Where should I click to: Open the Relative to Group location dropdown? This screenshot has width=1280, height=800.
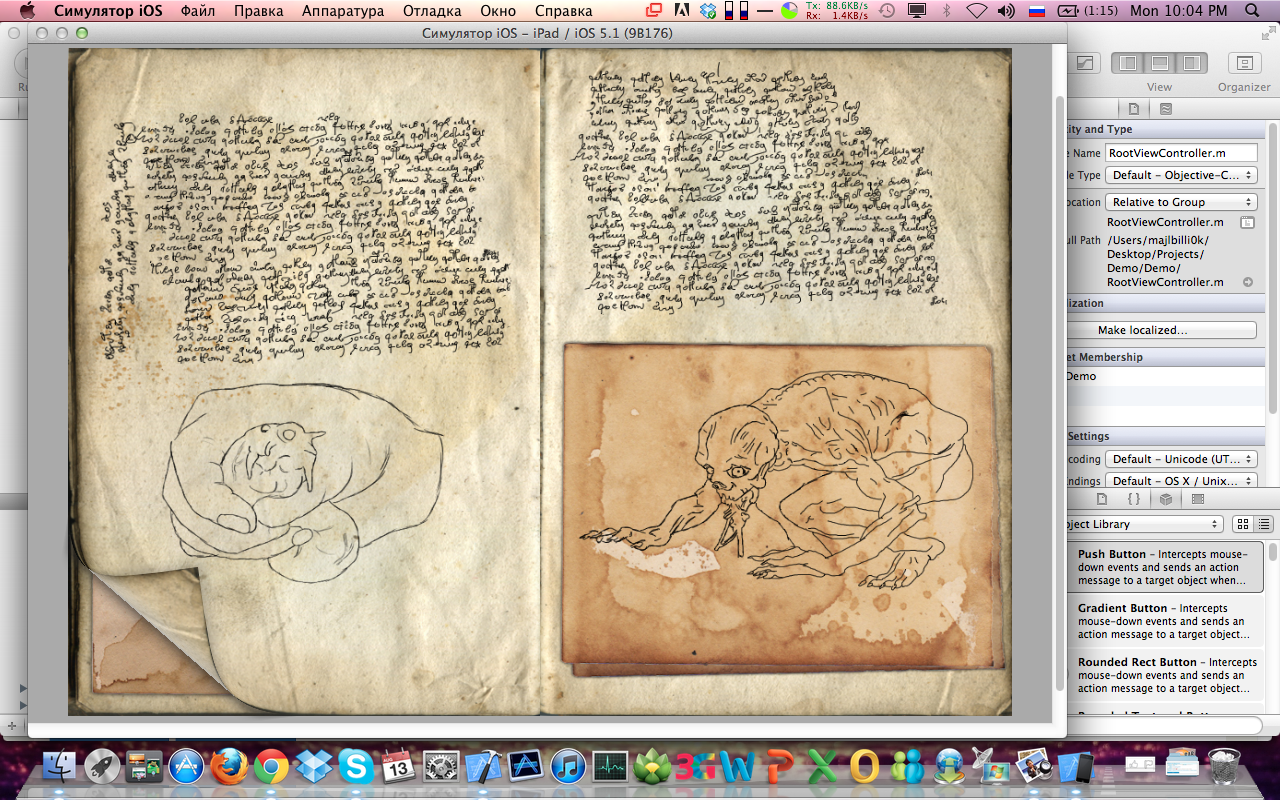[x=1180, y=202]
